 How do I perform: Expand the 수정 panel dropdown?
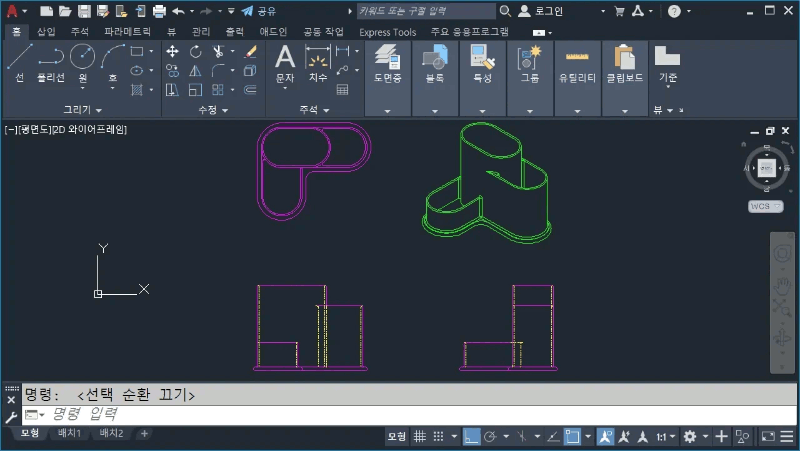coord(213,109)
